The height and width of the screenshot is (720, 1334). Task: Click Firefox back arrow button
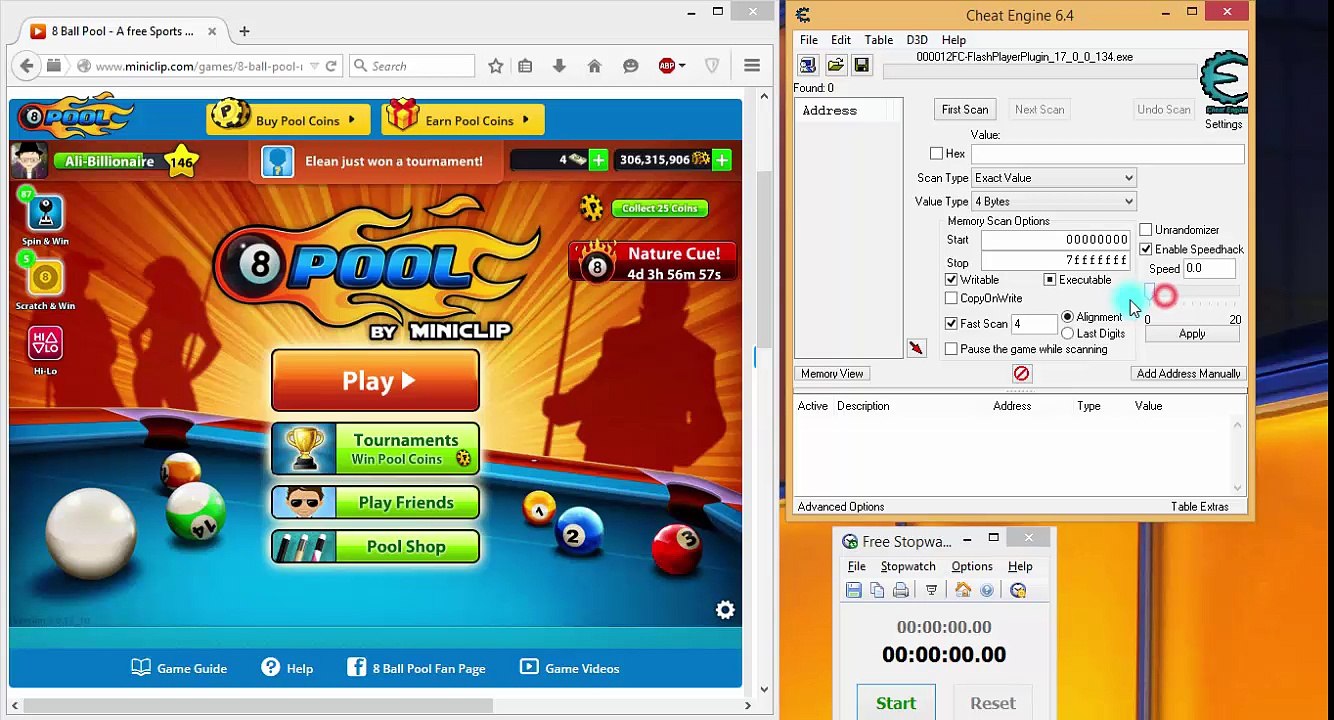[26, 66]
